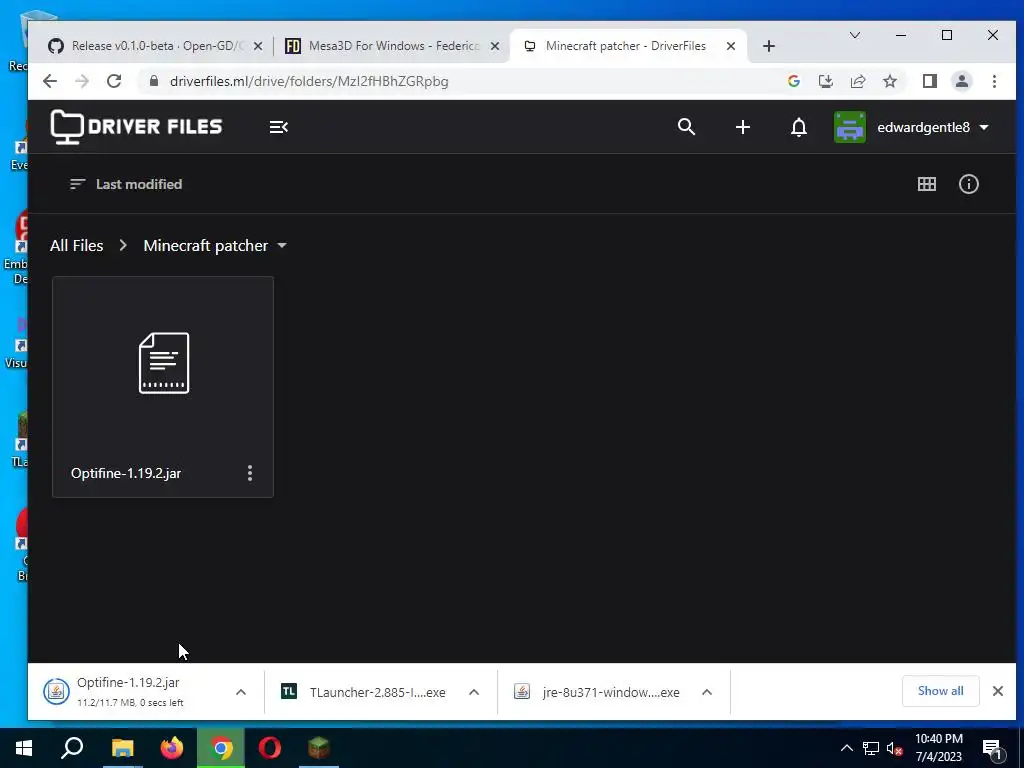Open the taskbar clock and date
Viewport: 1024px width, 768px height.
pos(938,748)
